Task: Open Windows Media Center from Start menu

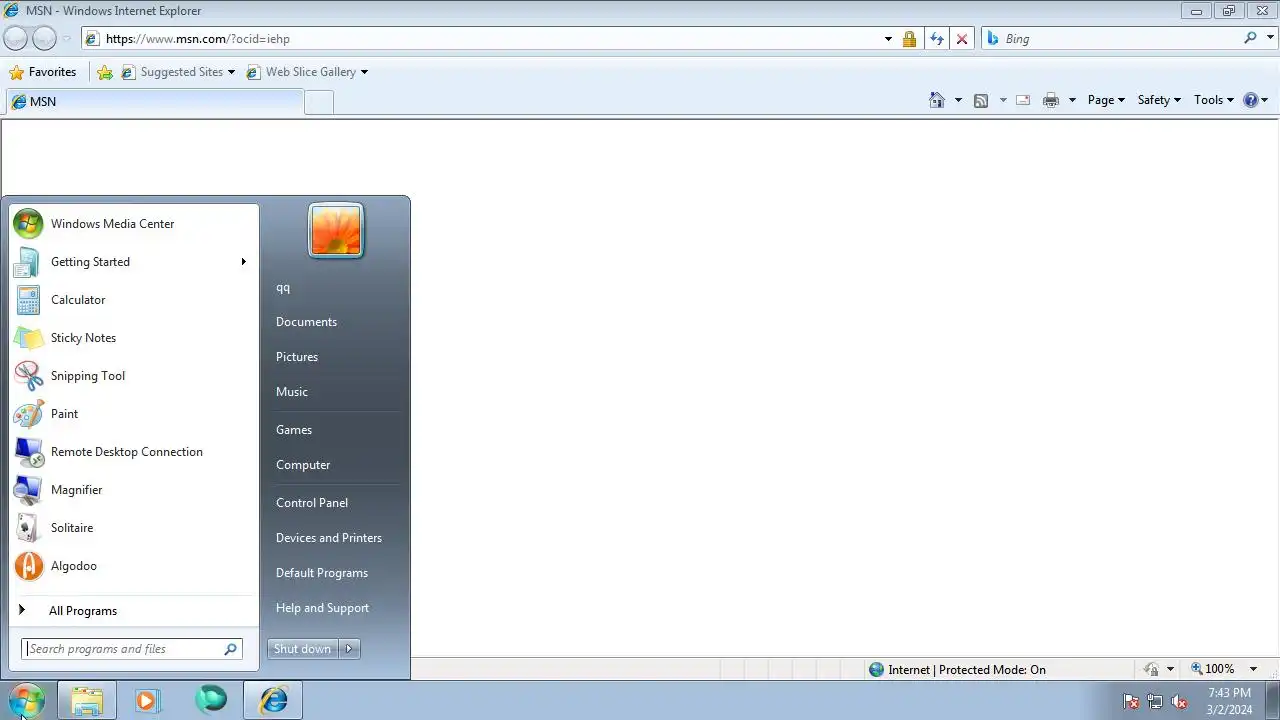Action: coord(133,224)
